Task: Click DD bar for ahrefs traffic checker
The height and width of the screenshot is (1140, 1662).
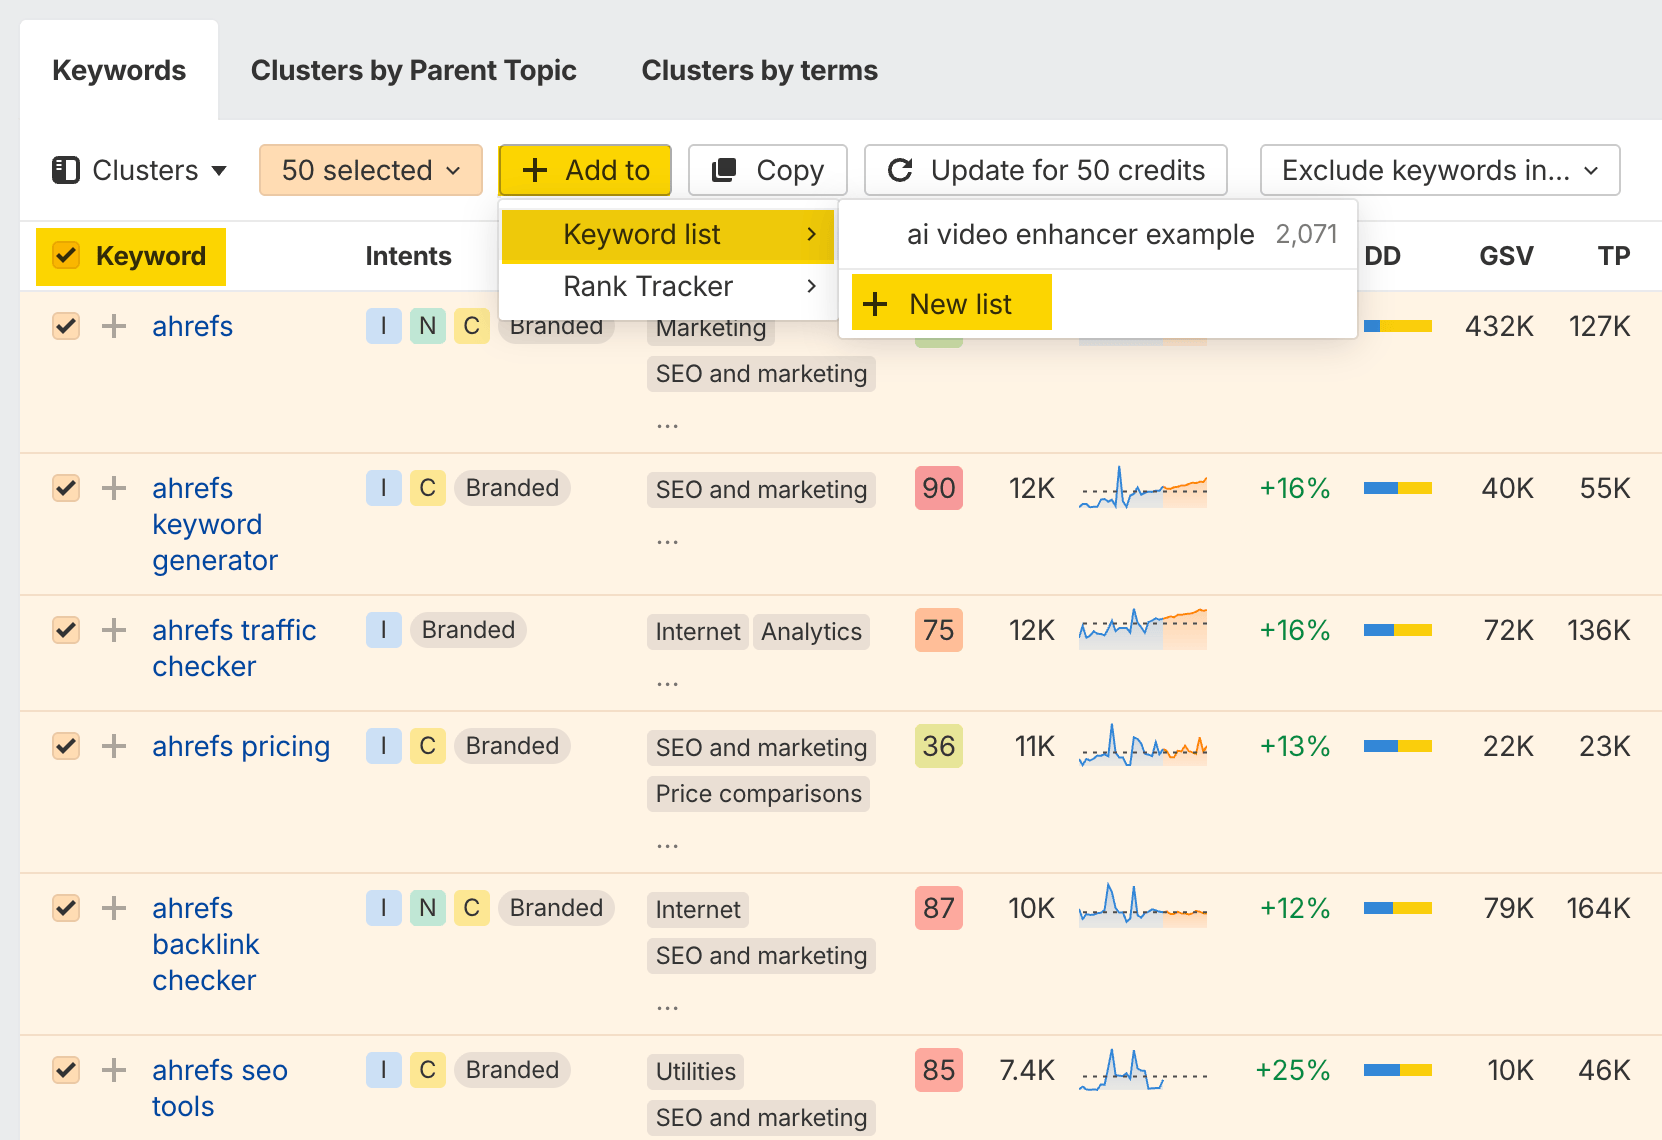Action: coord(1398,630)
